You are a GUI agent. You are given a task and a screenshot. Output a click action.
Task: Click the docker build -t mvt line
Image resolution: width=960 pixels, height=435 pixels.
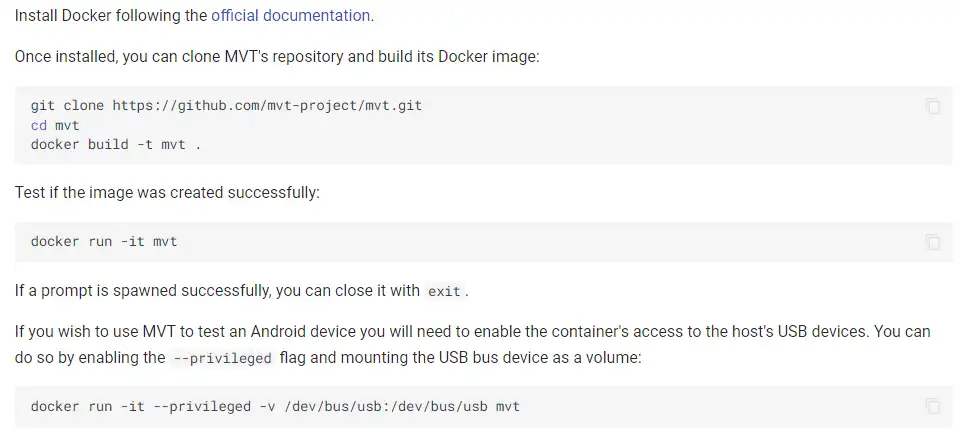(116, 144)
